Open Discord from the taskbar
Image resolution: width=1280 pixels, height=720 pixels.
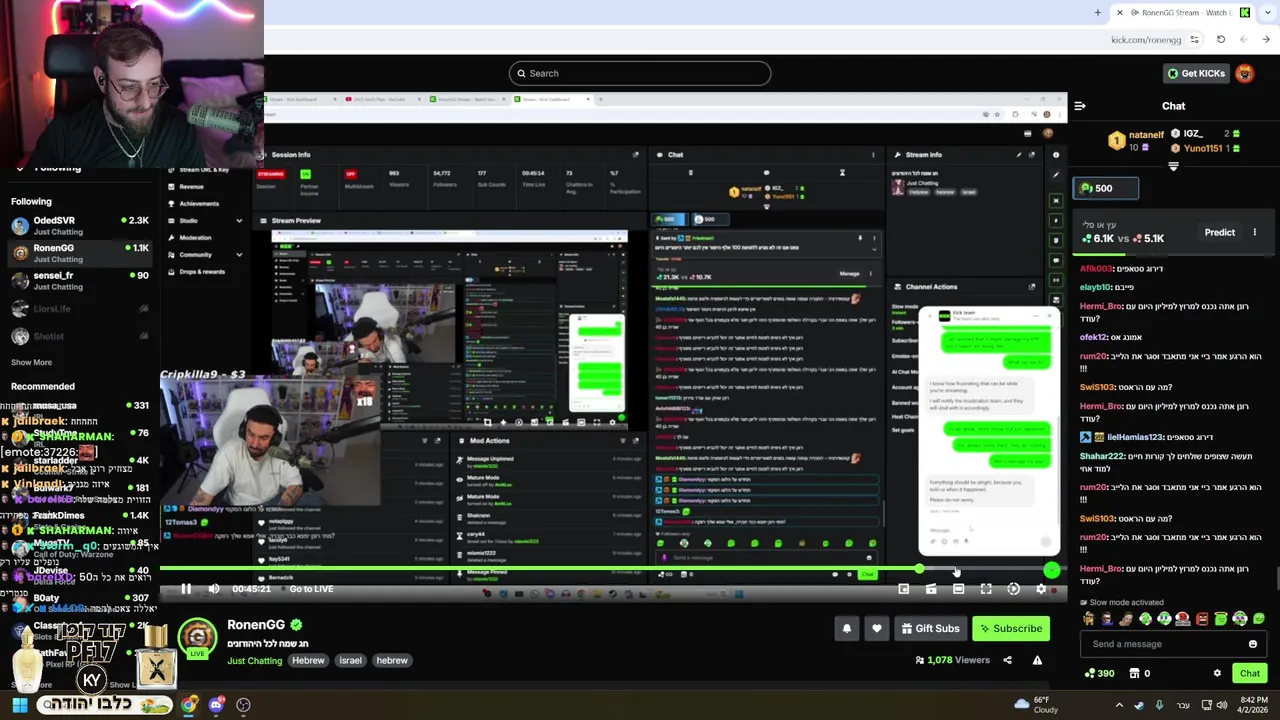coord(216,705)
